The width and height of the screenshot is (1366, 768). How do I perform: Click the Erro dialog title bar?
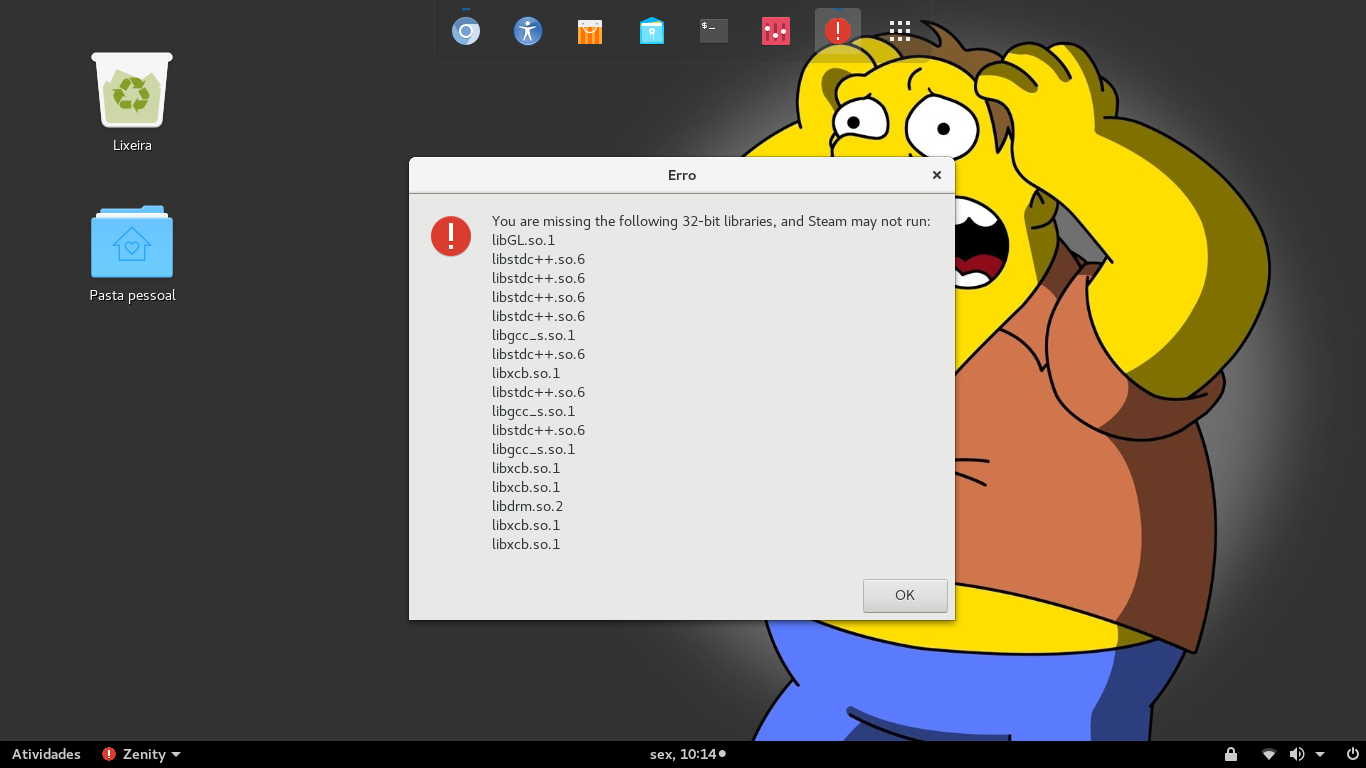click(x=682, y=175)
